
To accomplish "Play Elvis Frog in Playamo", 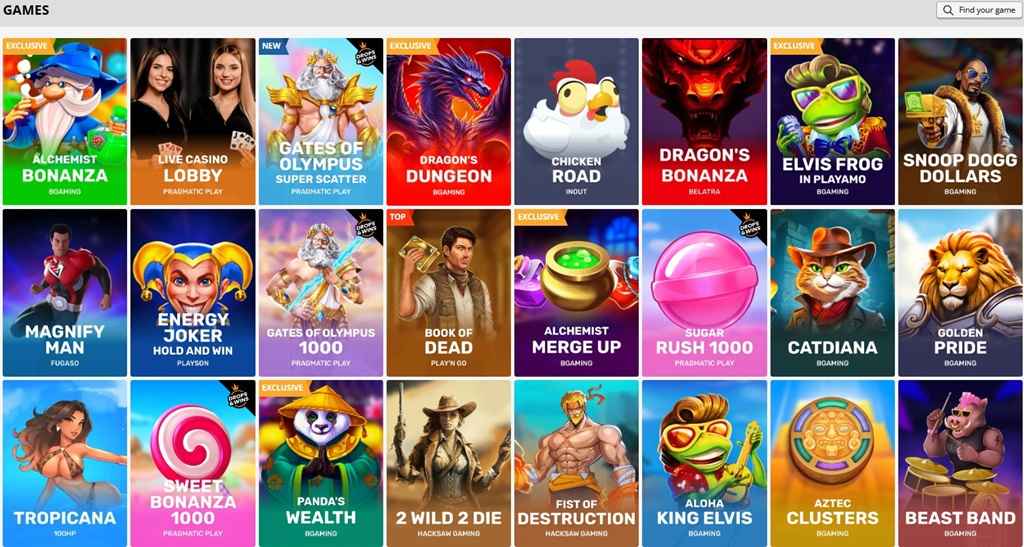I will coord(833,121).
